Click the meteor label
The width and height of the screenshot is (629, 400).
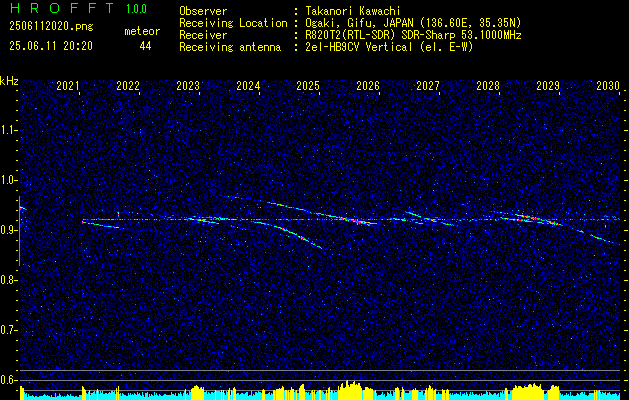click(x=142, y=31)
